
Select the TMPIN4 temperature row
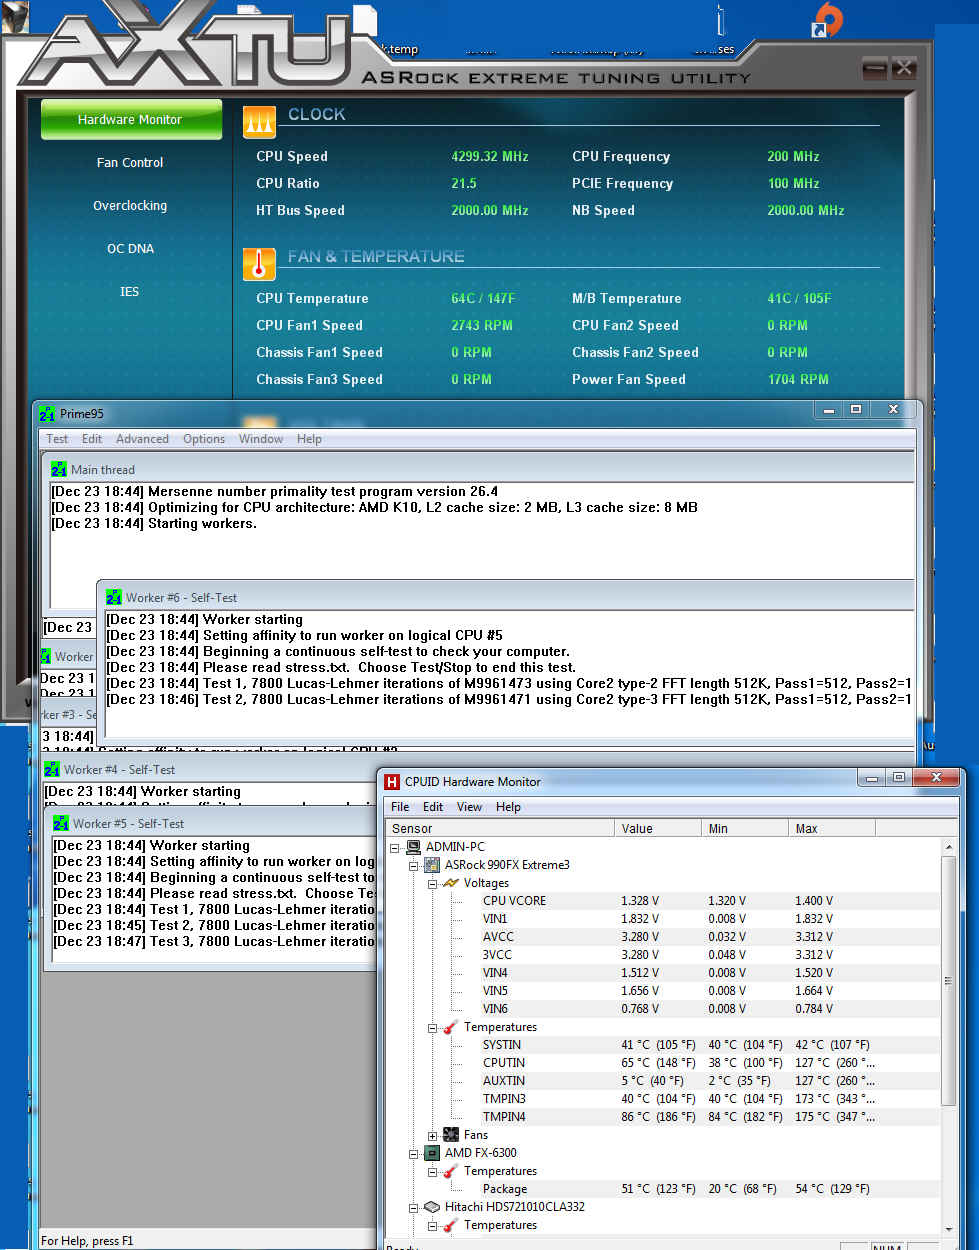(x=663, y=1117)
